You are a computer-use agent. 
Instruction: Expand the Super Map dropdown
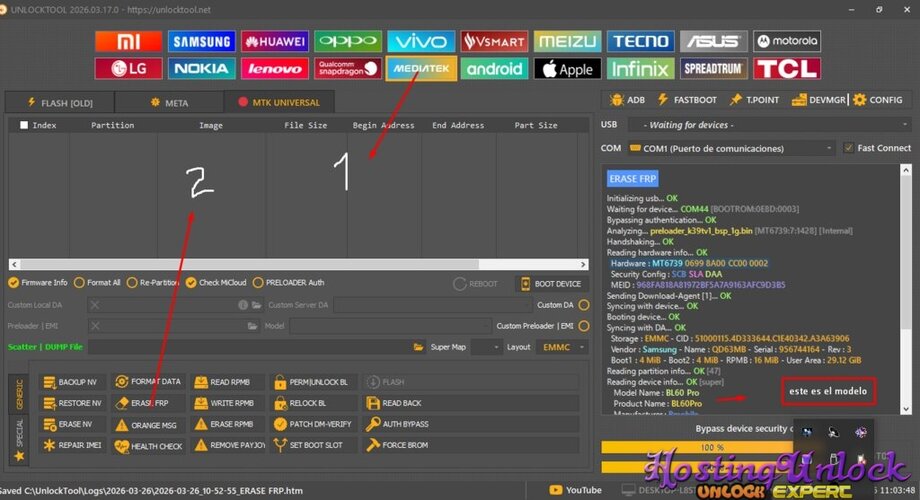pos(486,347)
